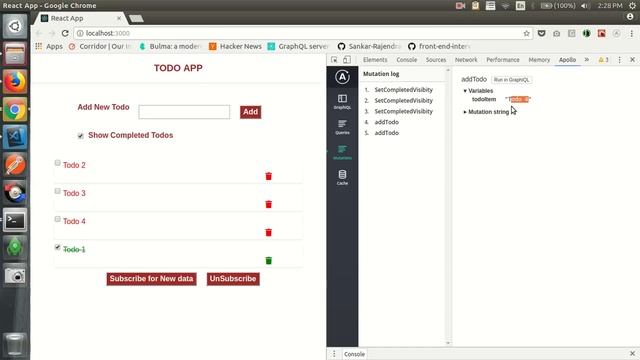The height and width of the screenshot is (360, 640).
Task: Toggle the Show Completed Todos checkbox
Action: 80,136
